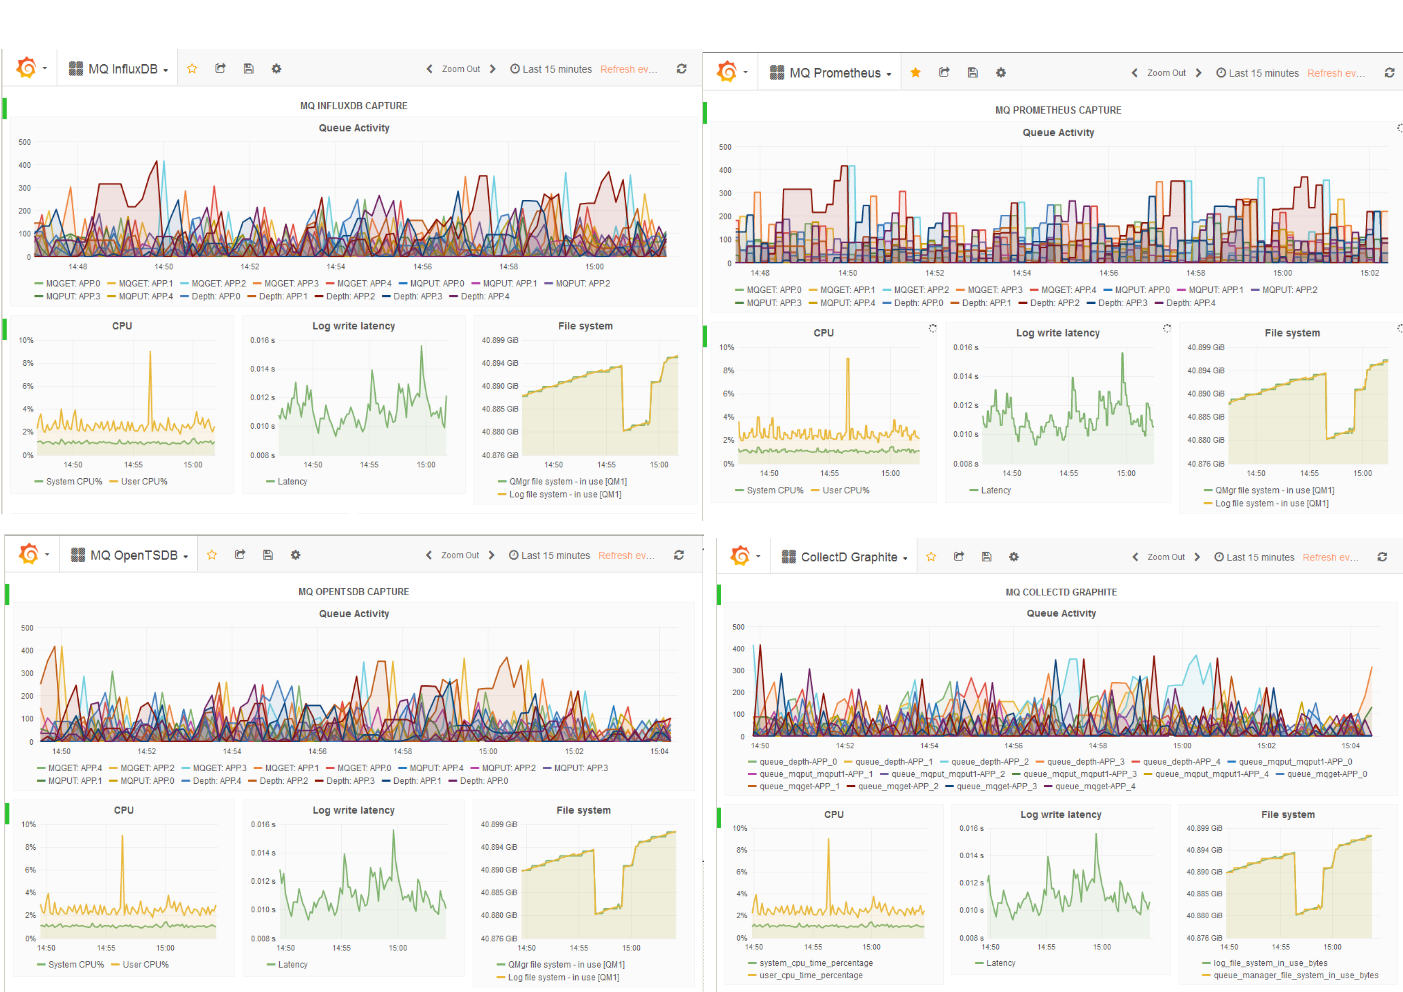Image resolution: width=1403 pixels, height=992 pixels.
Task: Click Zoom Out in the InfluxDB dashboard
Action: click(461, 69)
